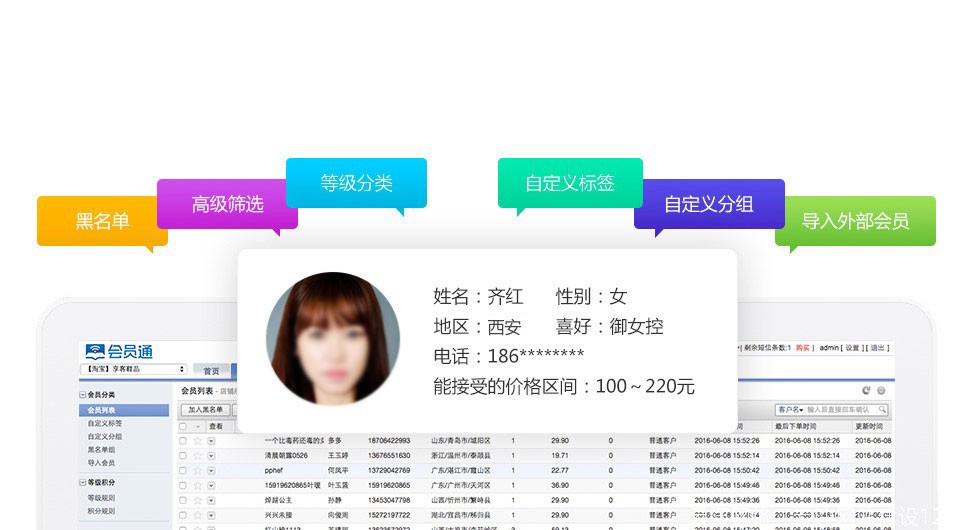Click the teal 自定义标签 bubble
967x530 pixels.
(570, 183)
